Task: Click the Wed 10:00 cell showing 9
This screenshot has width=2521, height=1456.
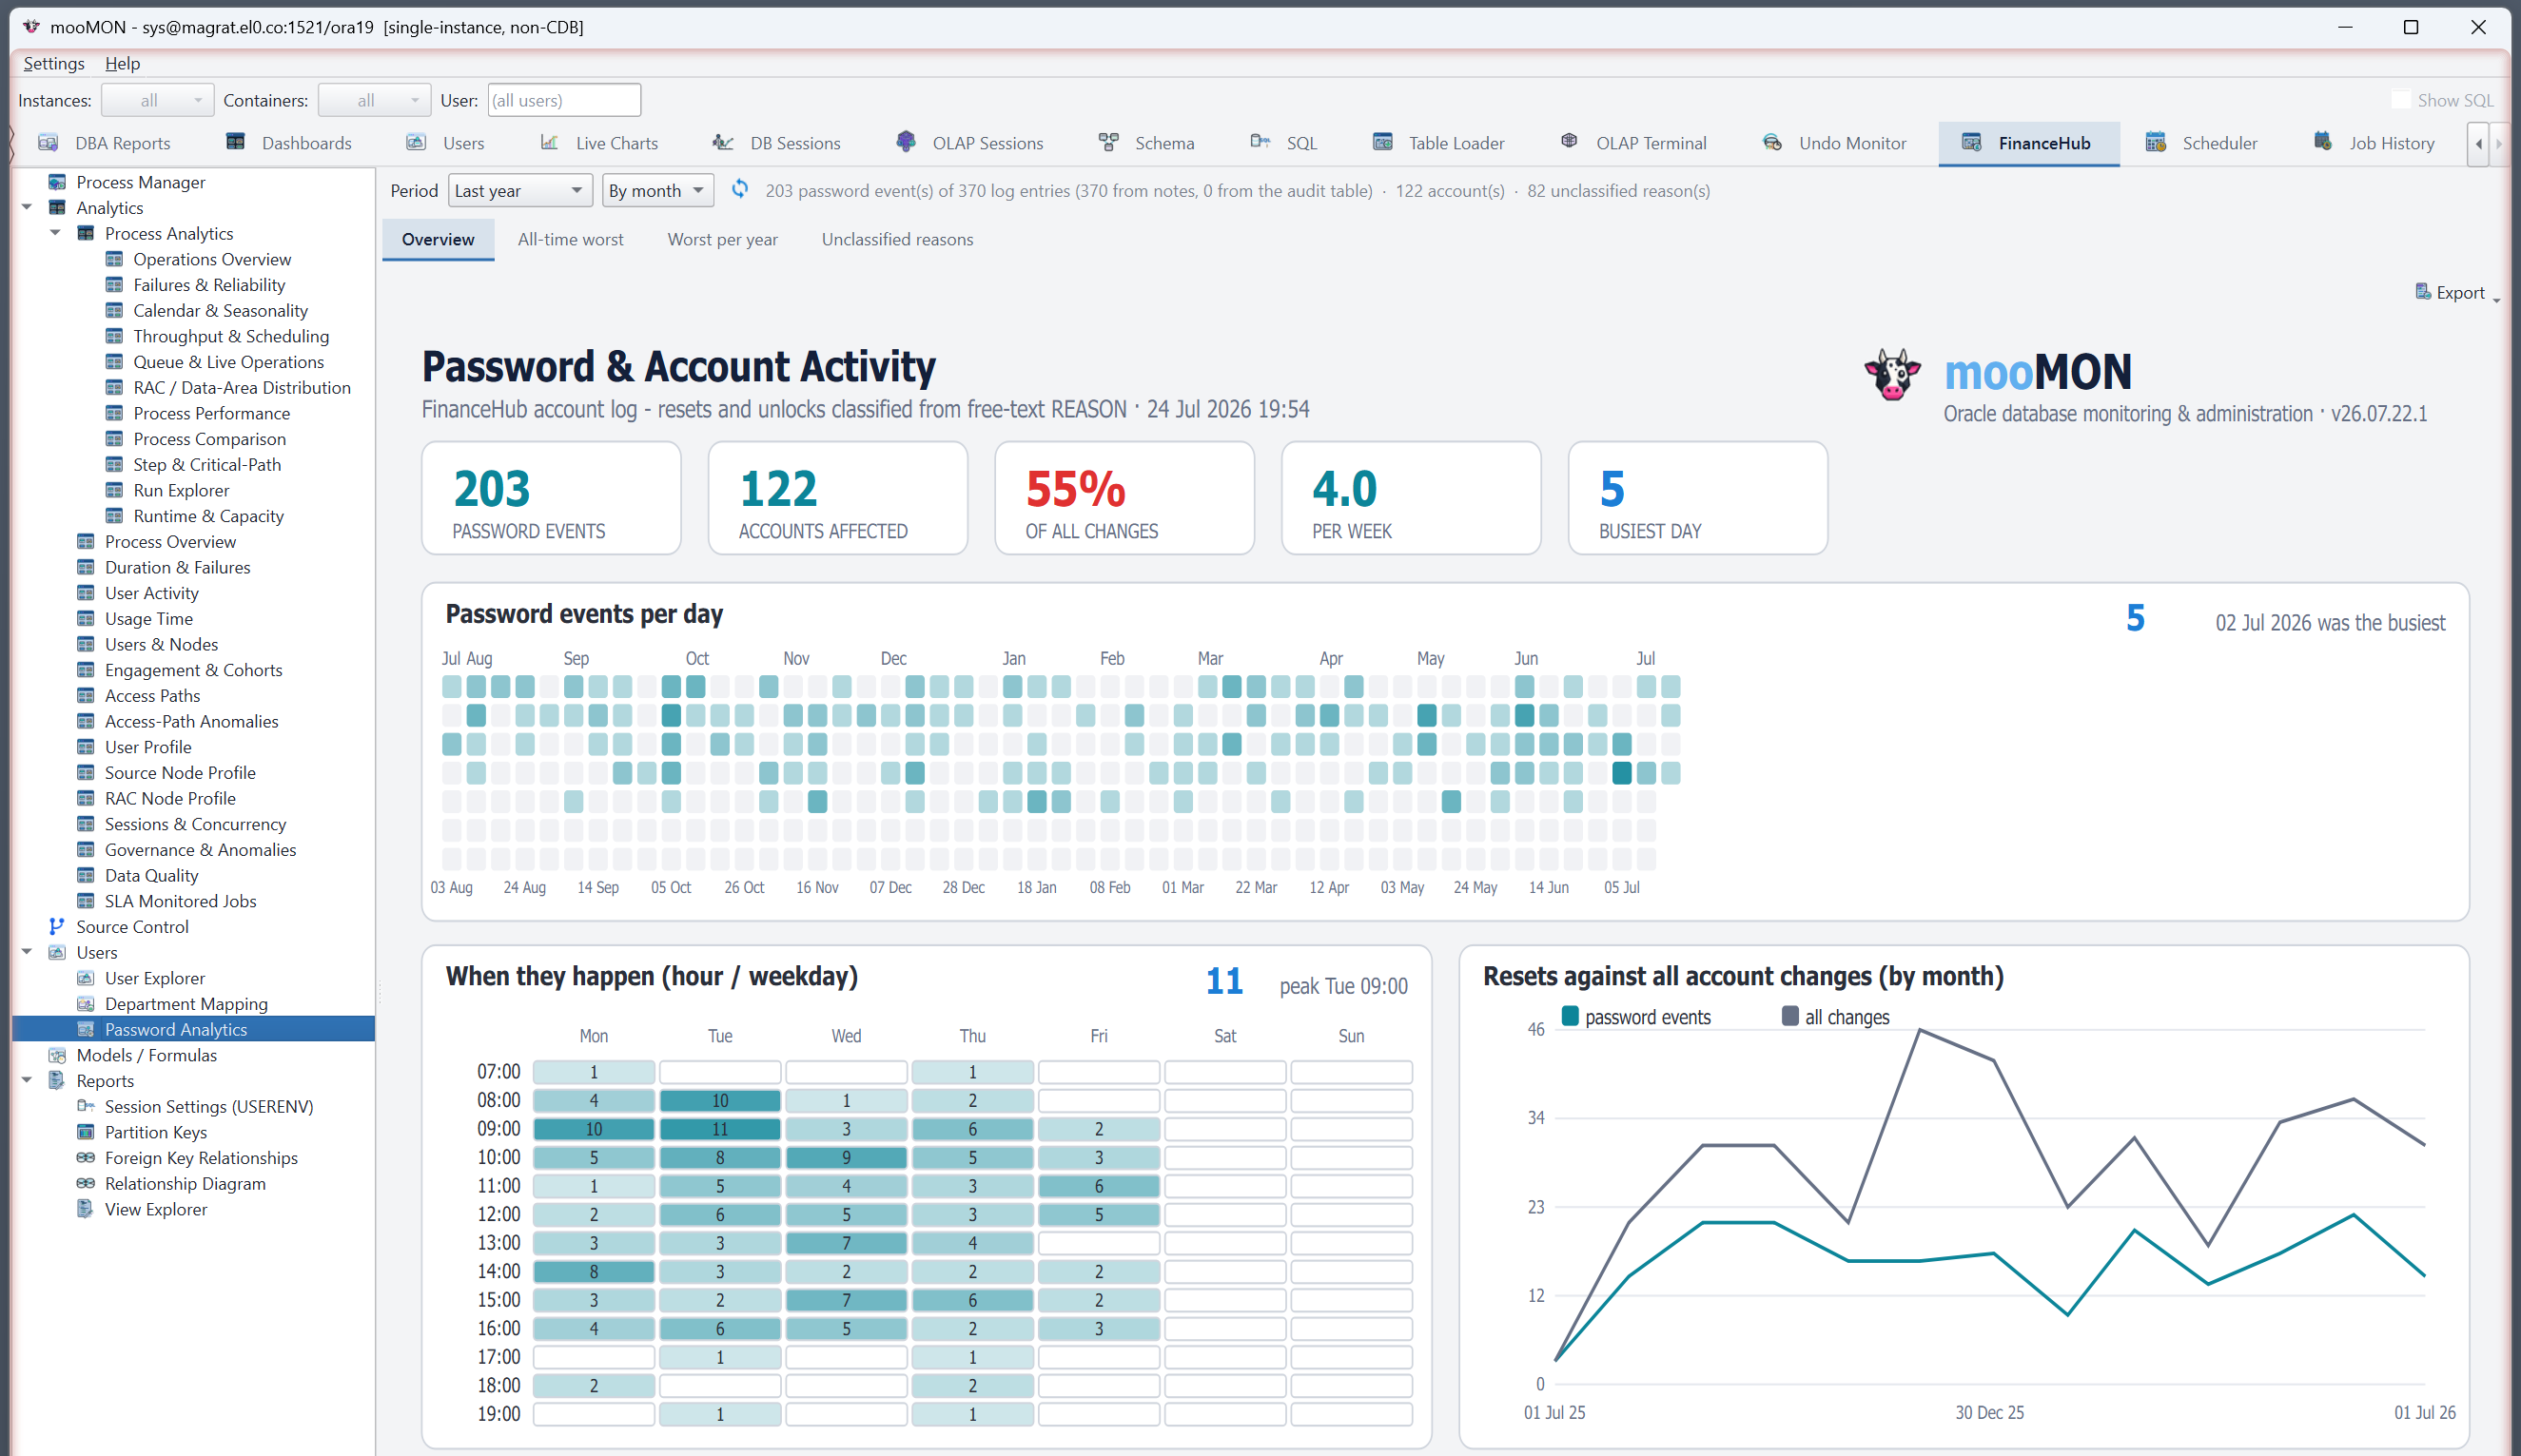Action: click(x=846, y=1158)
